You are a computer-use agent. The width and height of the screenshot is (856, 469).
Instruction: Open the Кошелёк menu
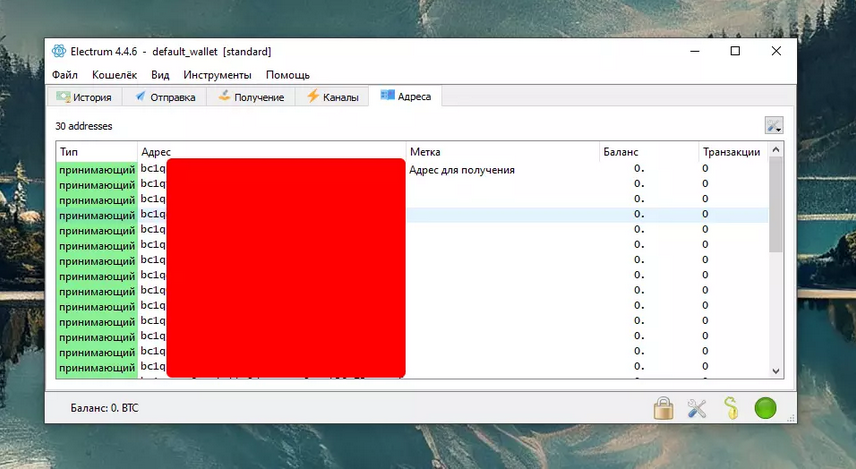pos(114,75)
